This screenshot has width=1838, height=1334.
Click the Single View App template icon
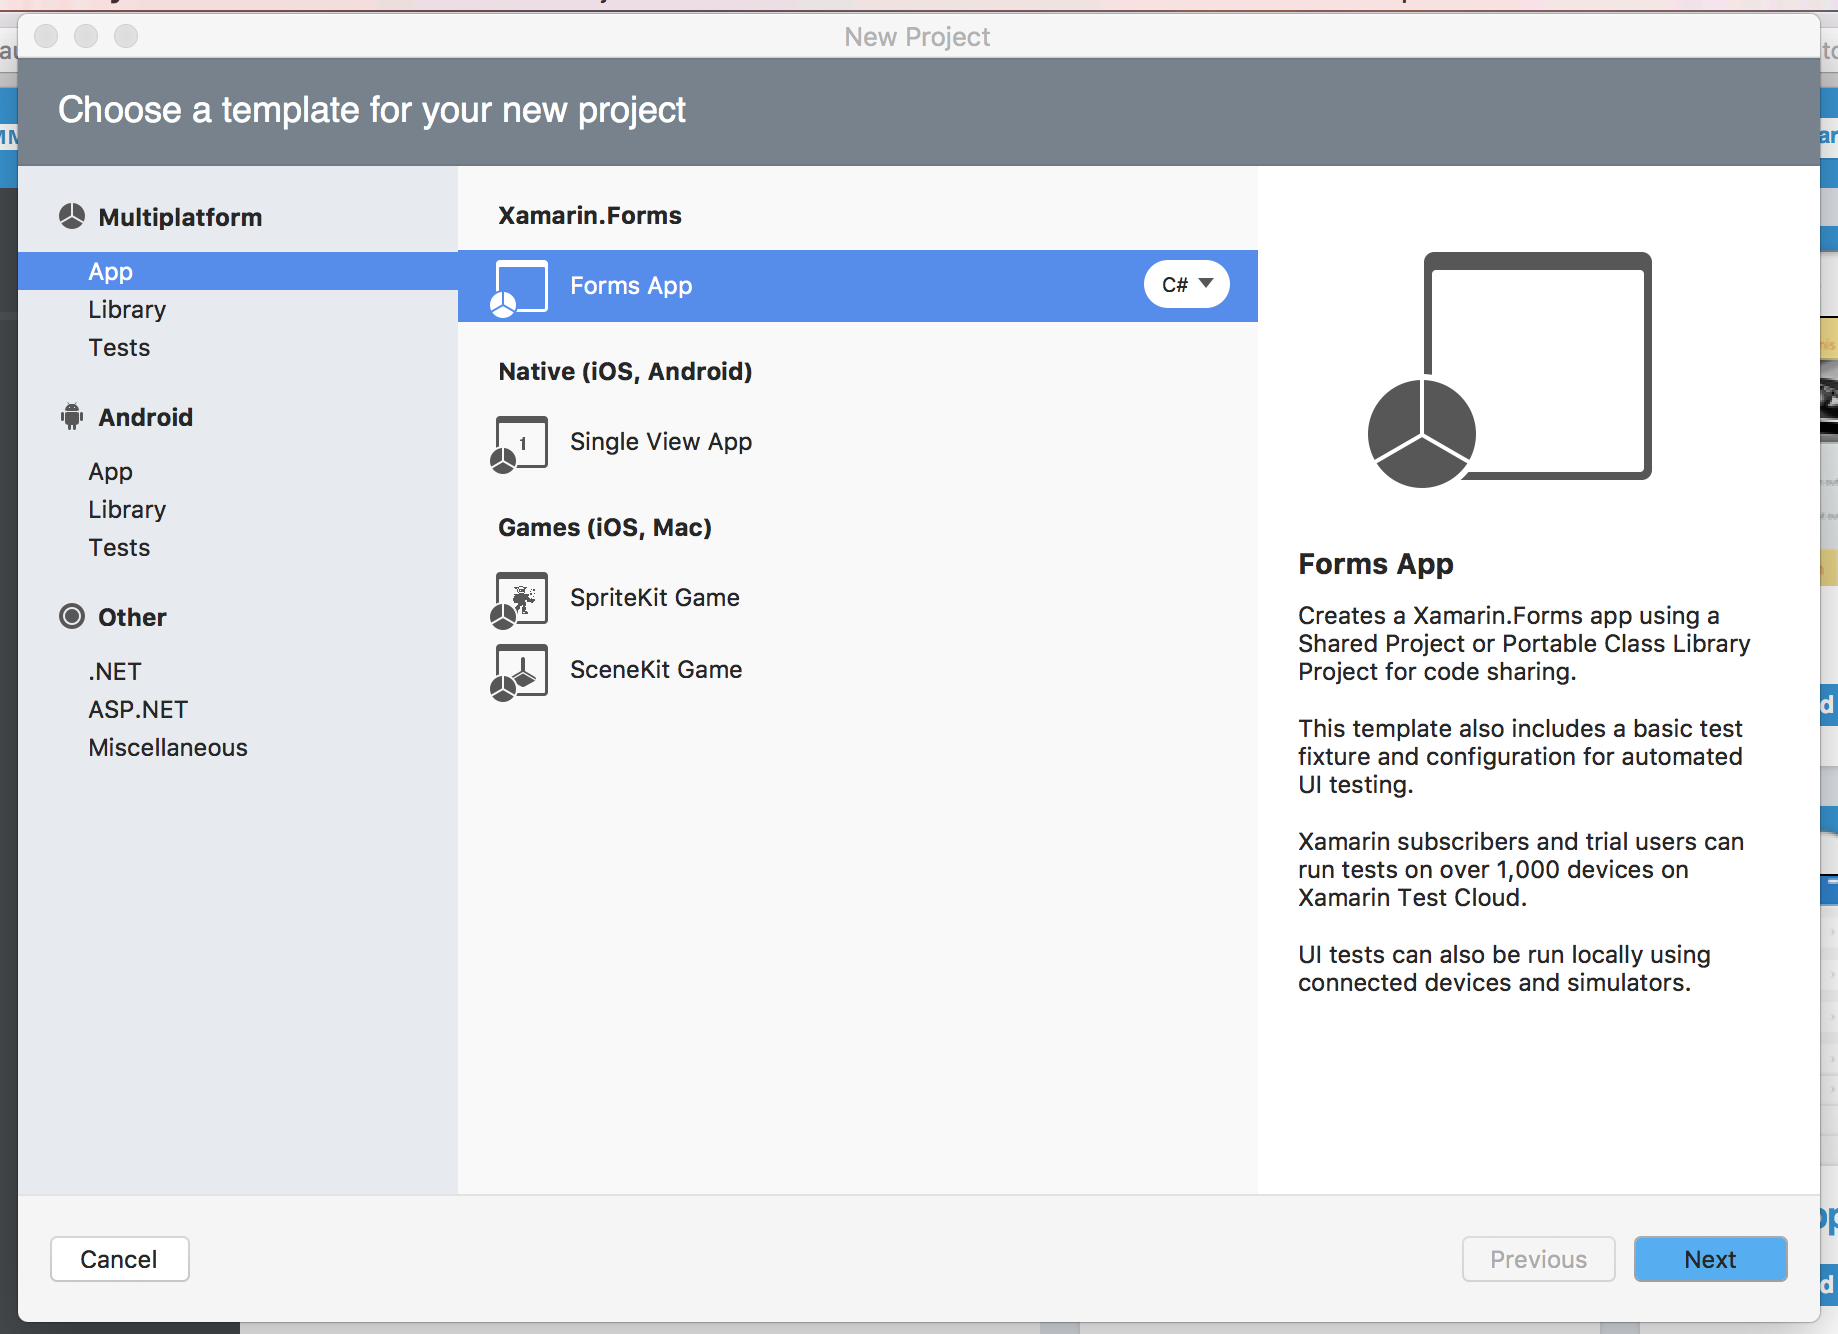(519, 444)
